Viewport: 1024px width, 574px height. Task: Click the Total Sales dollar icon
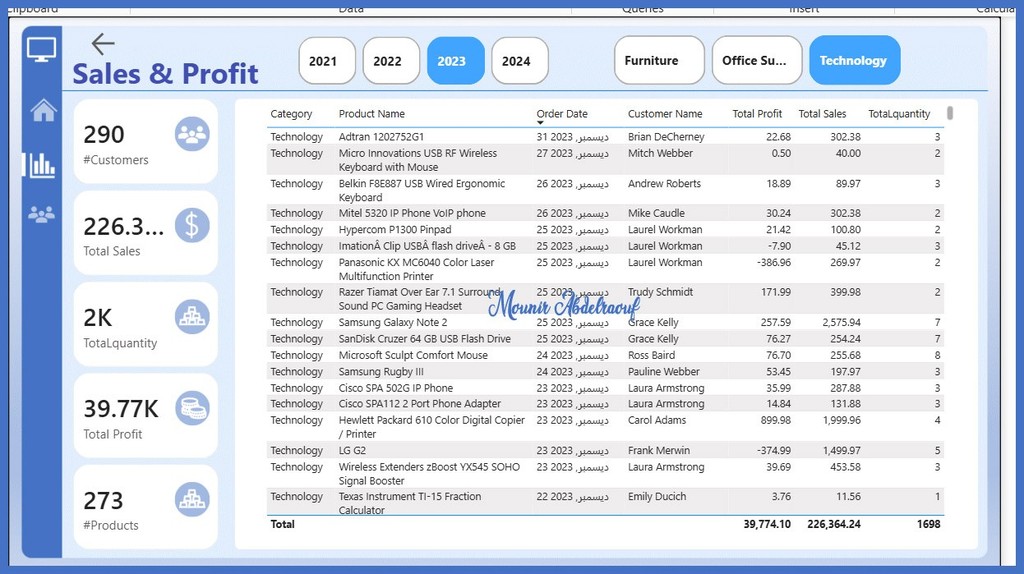(192, 225)
